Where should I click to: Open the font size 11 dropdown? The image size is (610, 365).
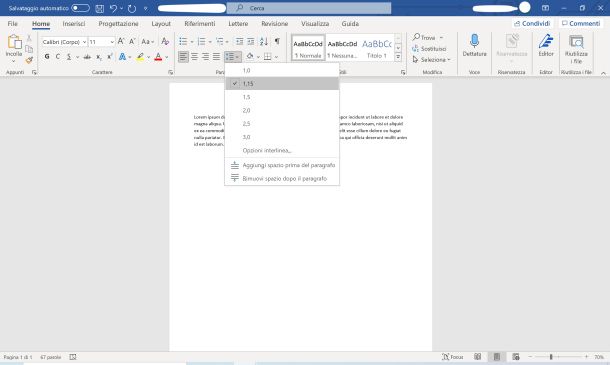[x=112, y=42]
